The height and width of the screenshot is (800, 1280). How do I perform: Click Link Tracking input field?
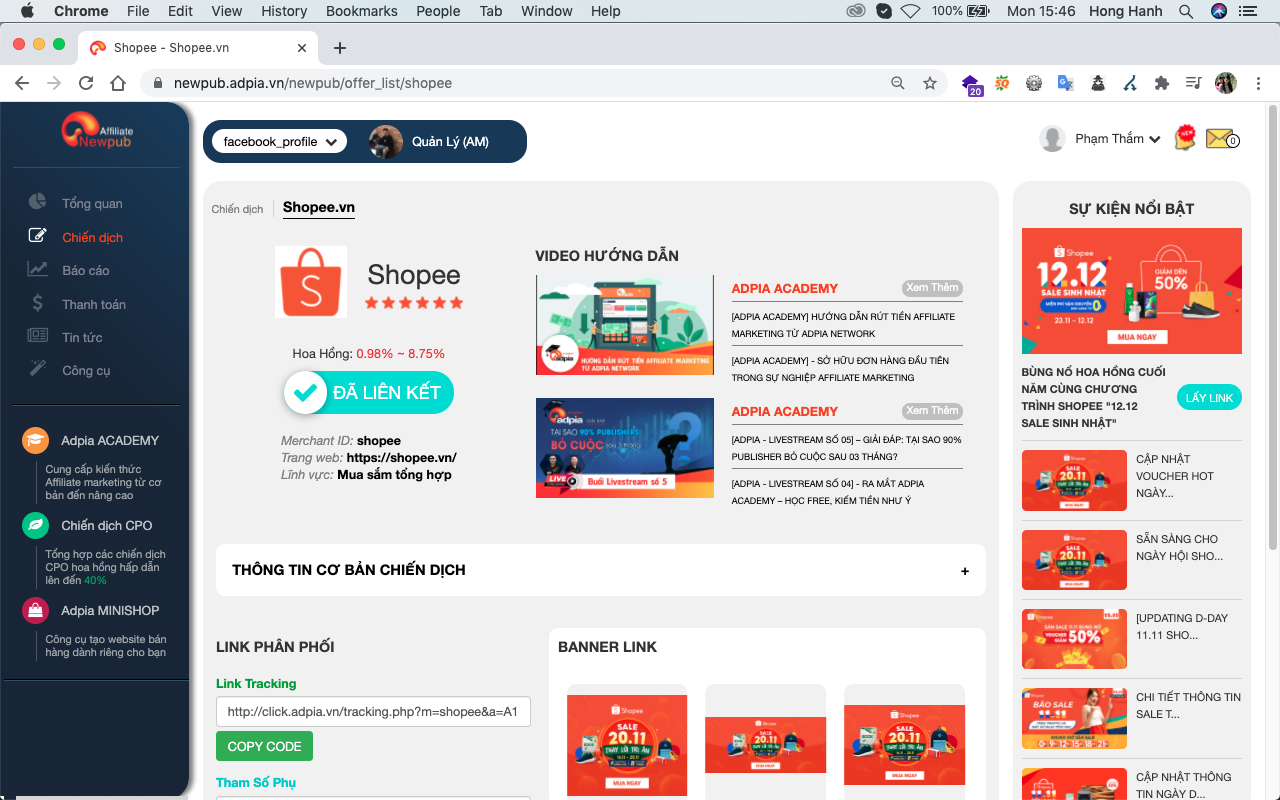(373, 712)
